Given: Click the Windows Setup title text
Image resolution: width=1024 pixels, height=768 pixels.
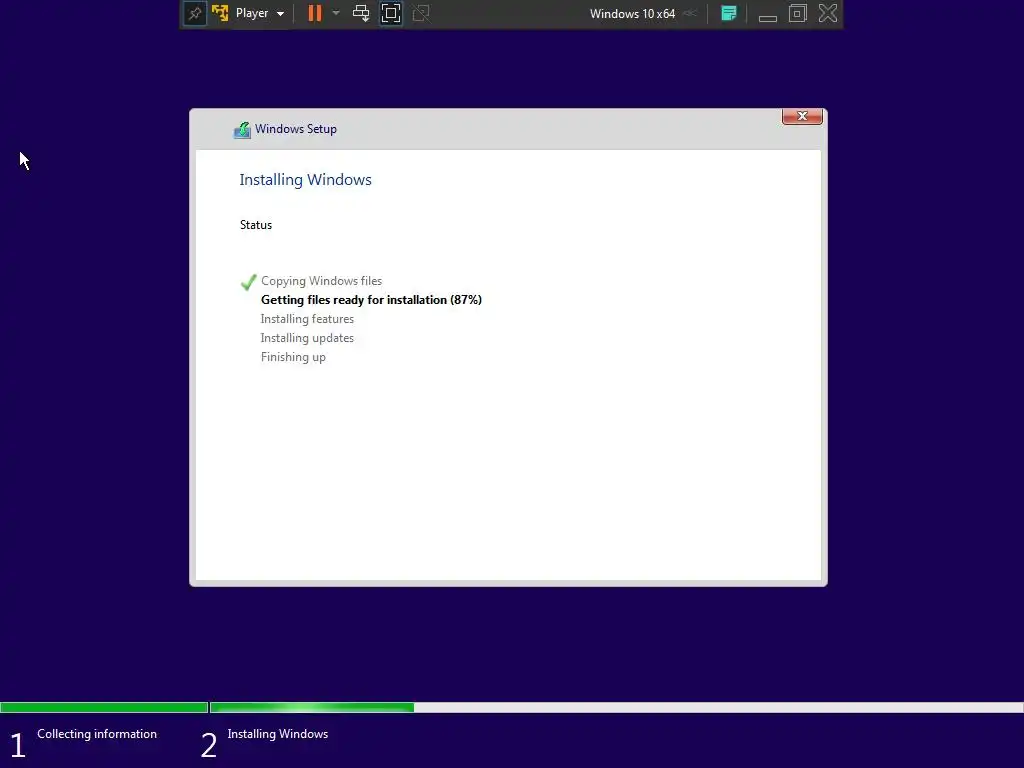Looking at the screenshot, I should click(x=296, y=129).
